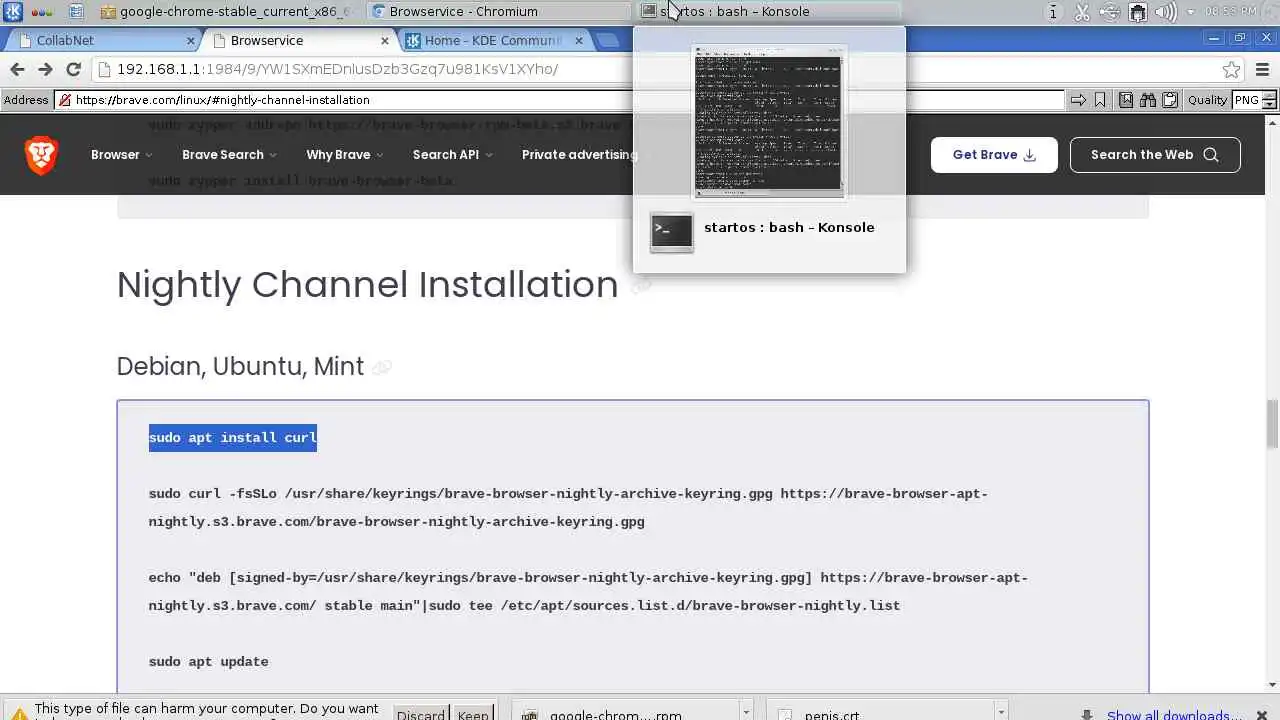Open a new tab button
Image resolution: width=1280 pixels, height=720 pixels.
(607, 41)
